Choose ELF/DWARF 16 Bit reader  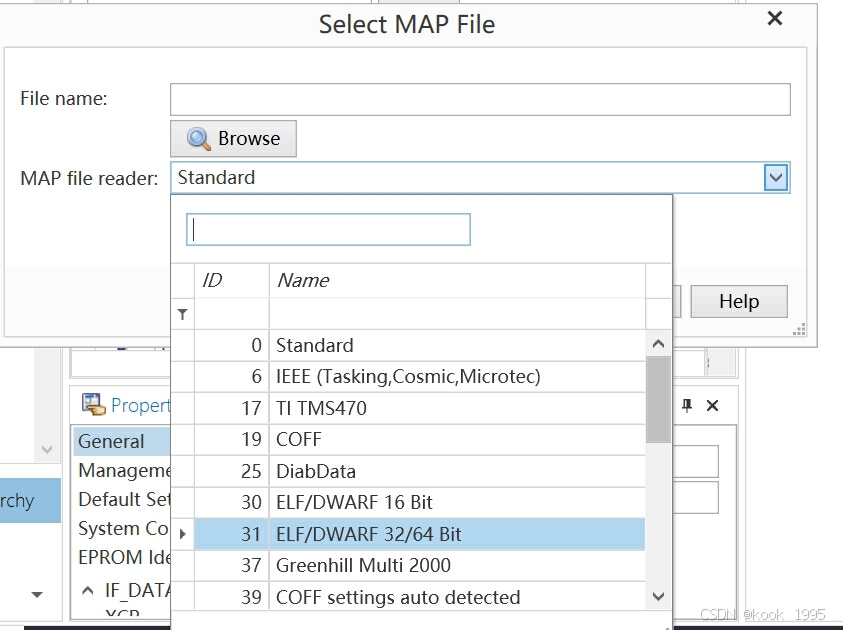tap(419, 503)
